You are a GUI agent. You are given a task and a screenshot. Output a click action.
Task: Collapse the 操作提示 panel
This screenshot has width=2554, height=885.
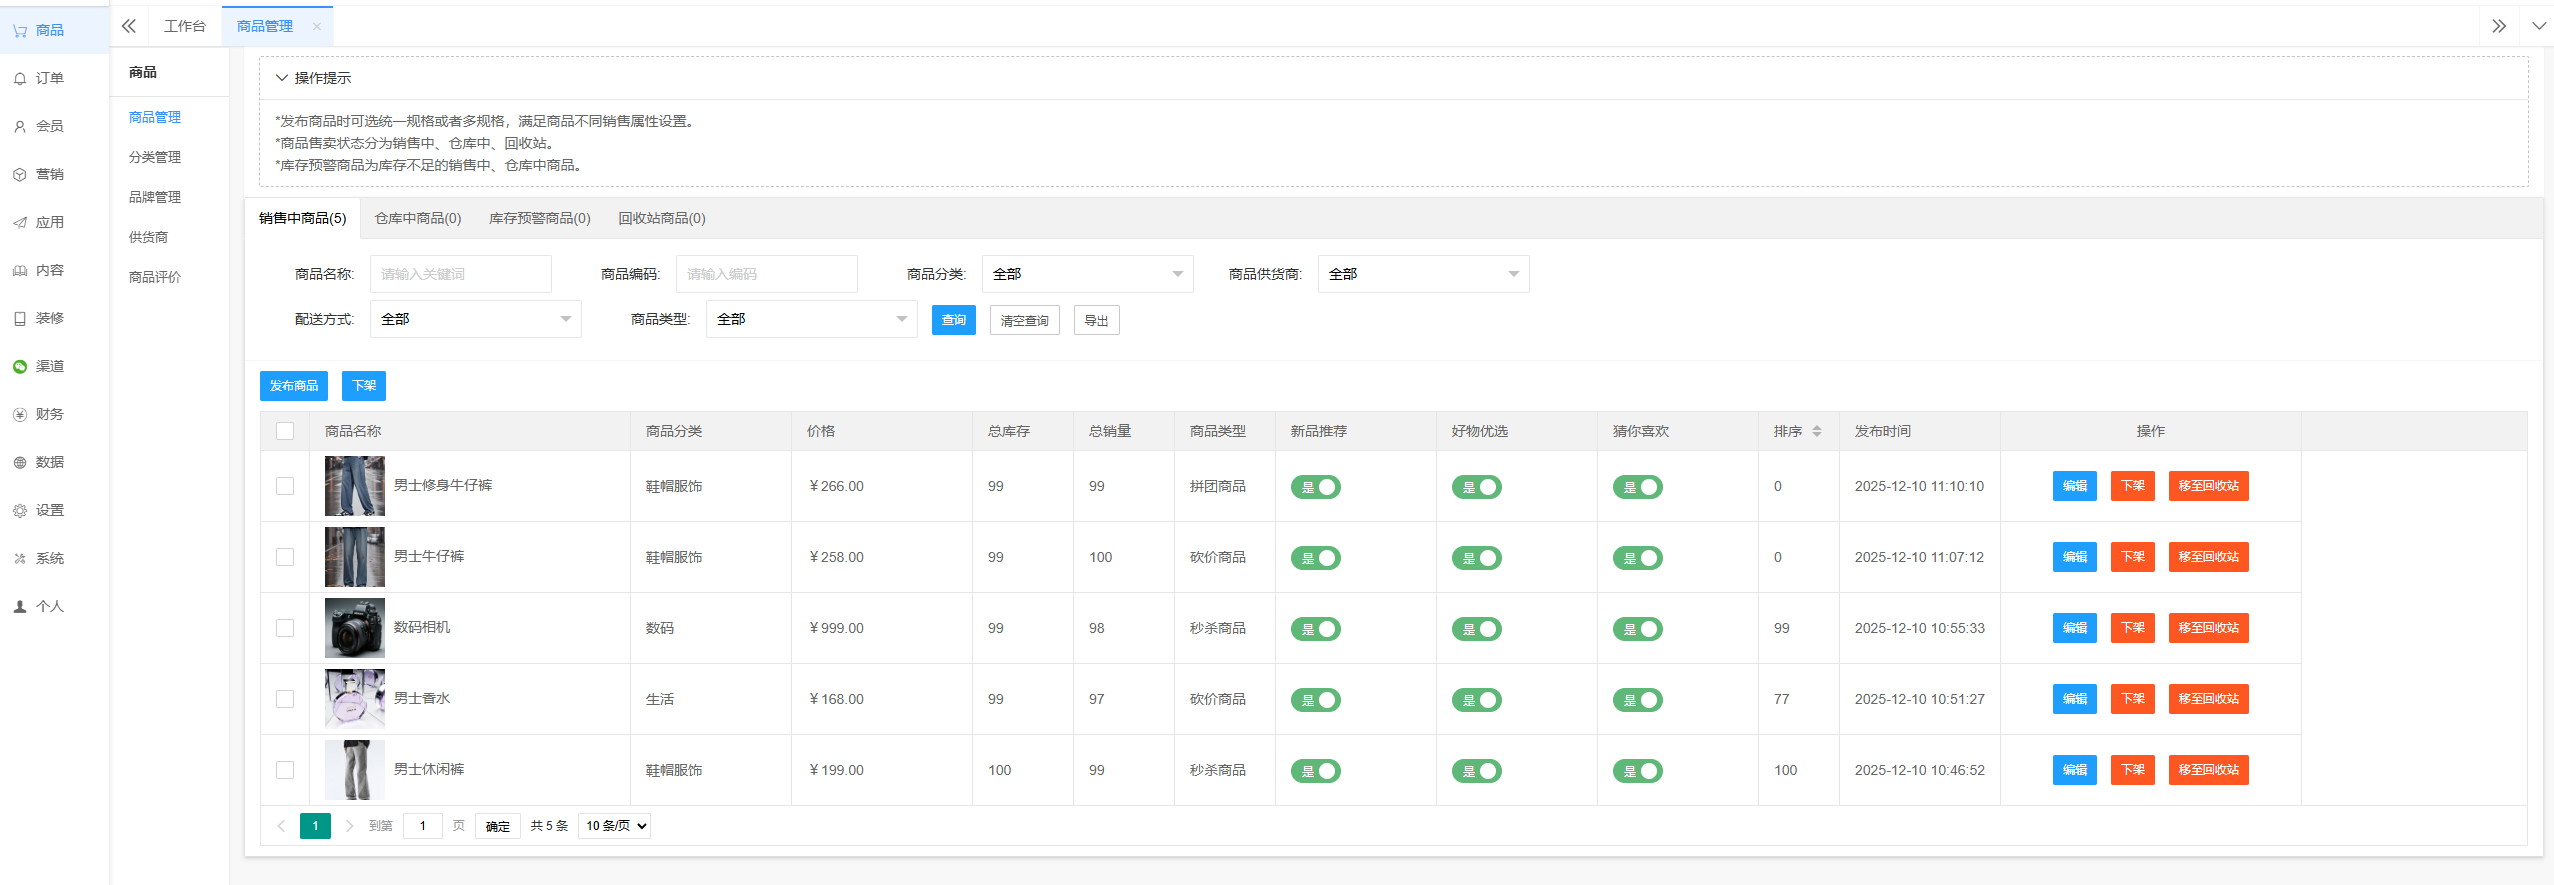(282, 78)
